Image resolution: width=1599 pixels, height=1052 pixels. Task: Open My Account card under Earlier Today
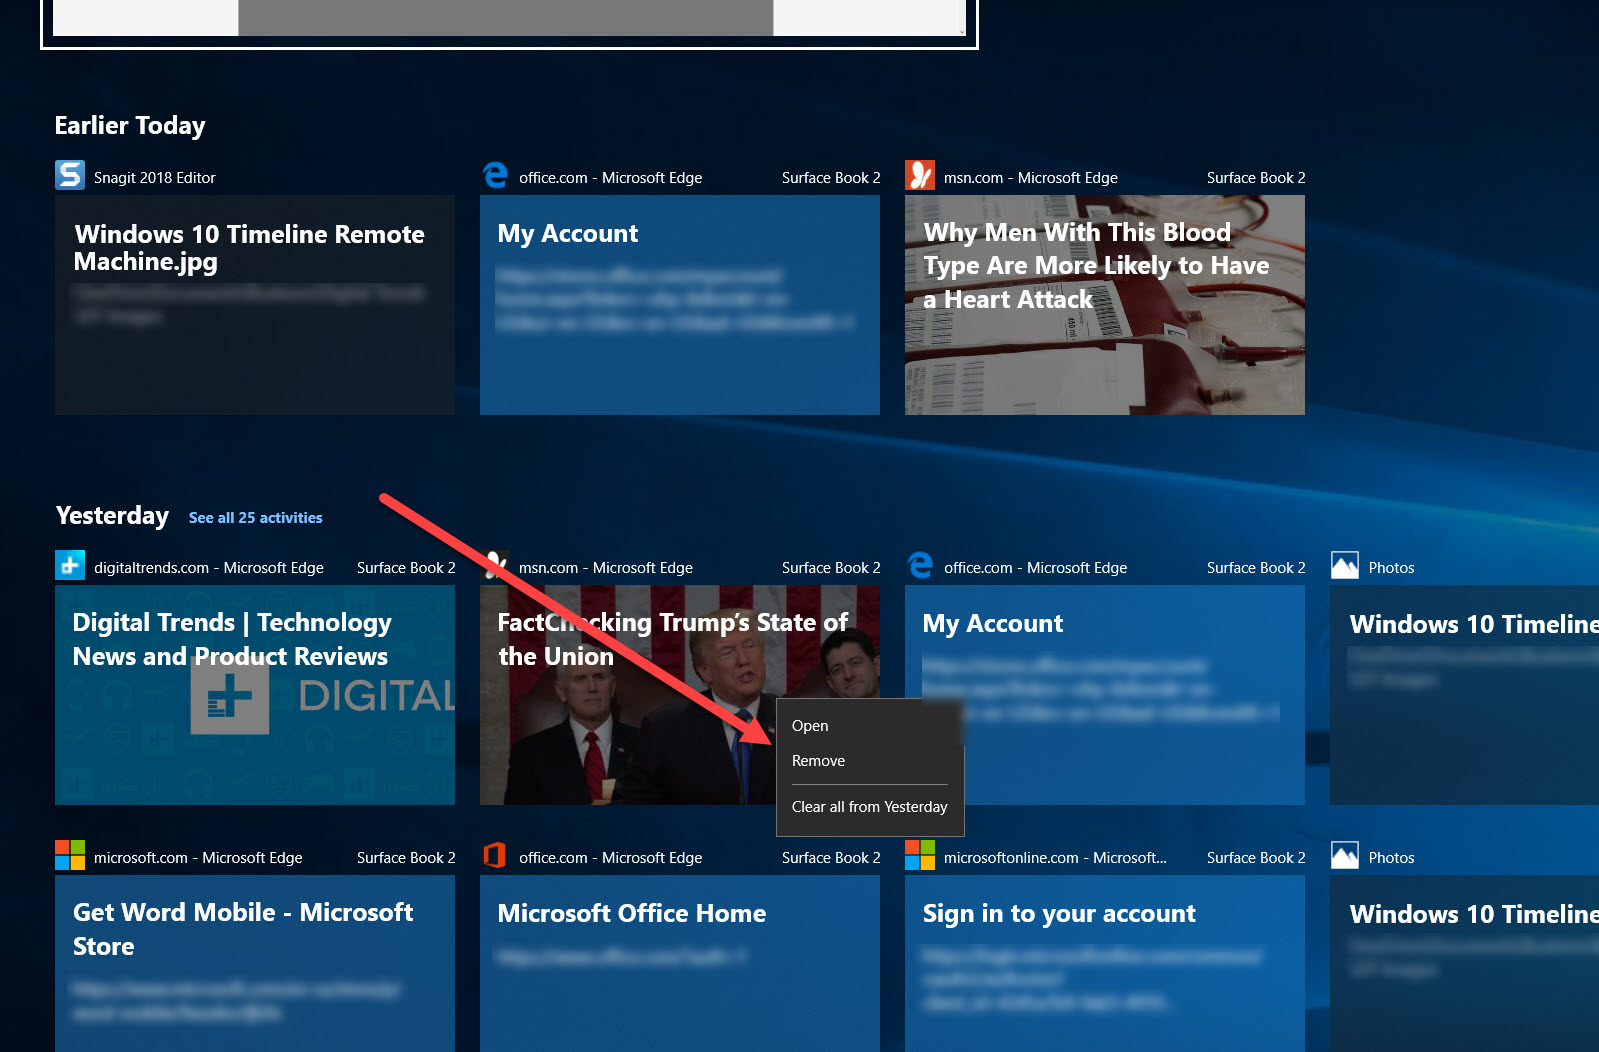click(680, 305)
